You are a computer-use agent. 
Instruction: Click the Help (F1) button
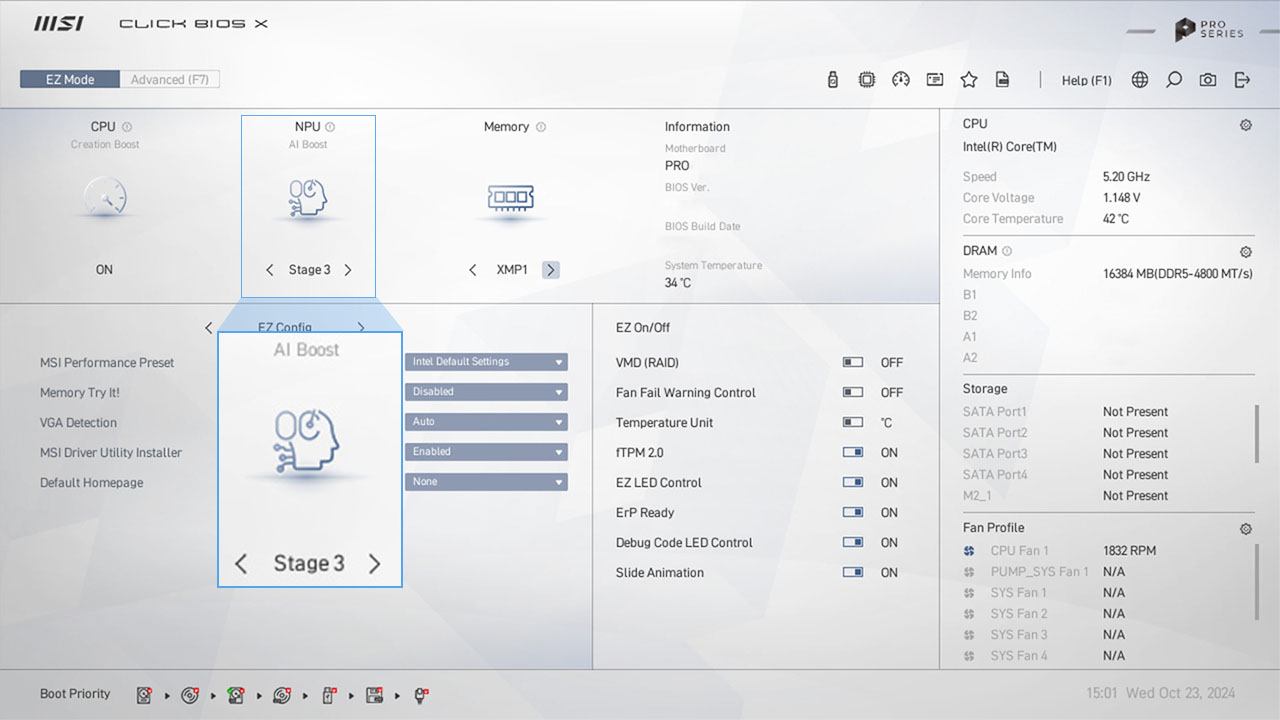point(1086,80)
